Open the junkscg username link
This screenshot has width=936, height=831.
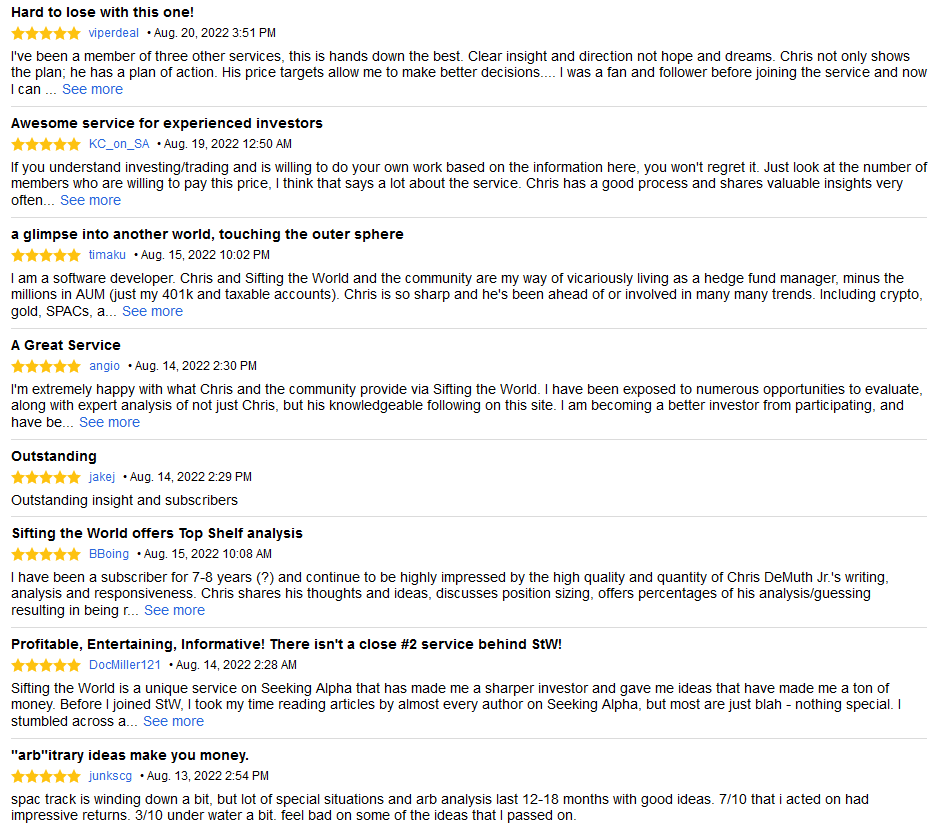(110, 776)
